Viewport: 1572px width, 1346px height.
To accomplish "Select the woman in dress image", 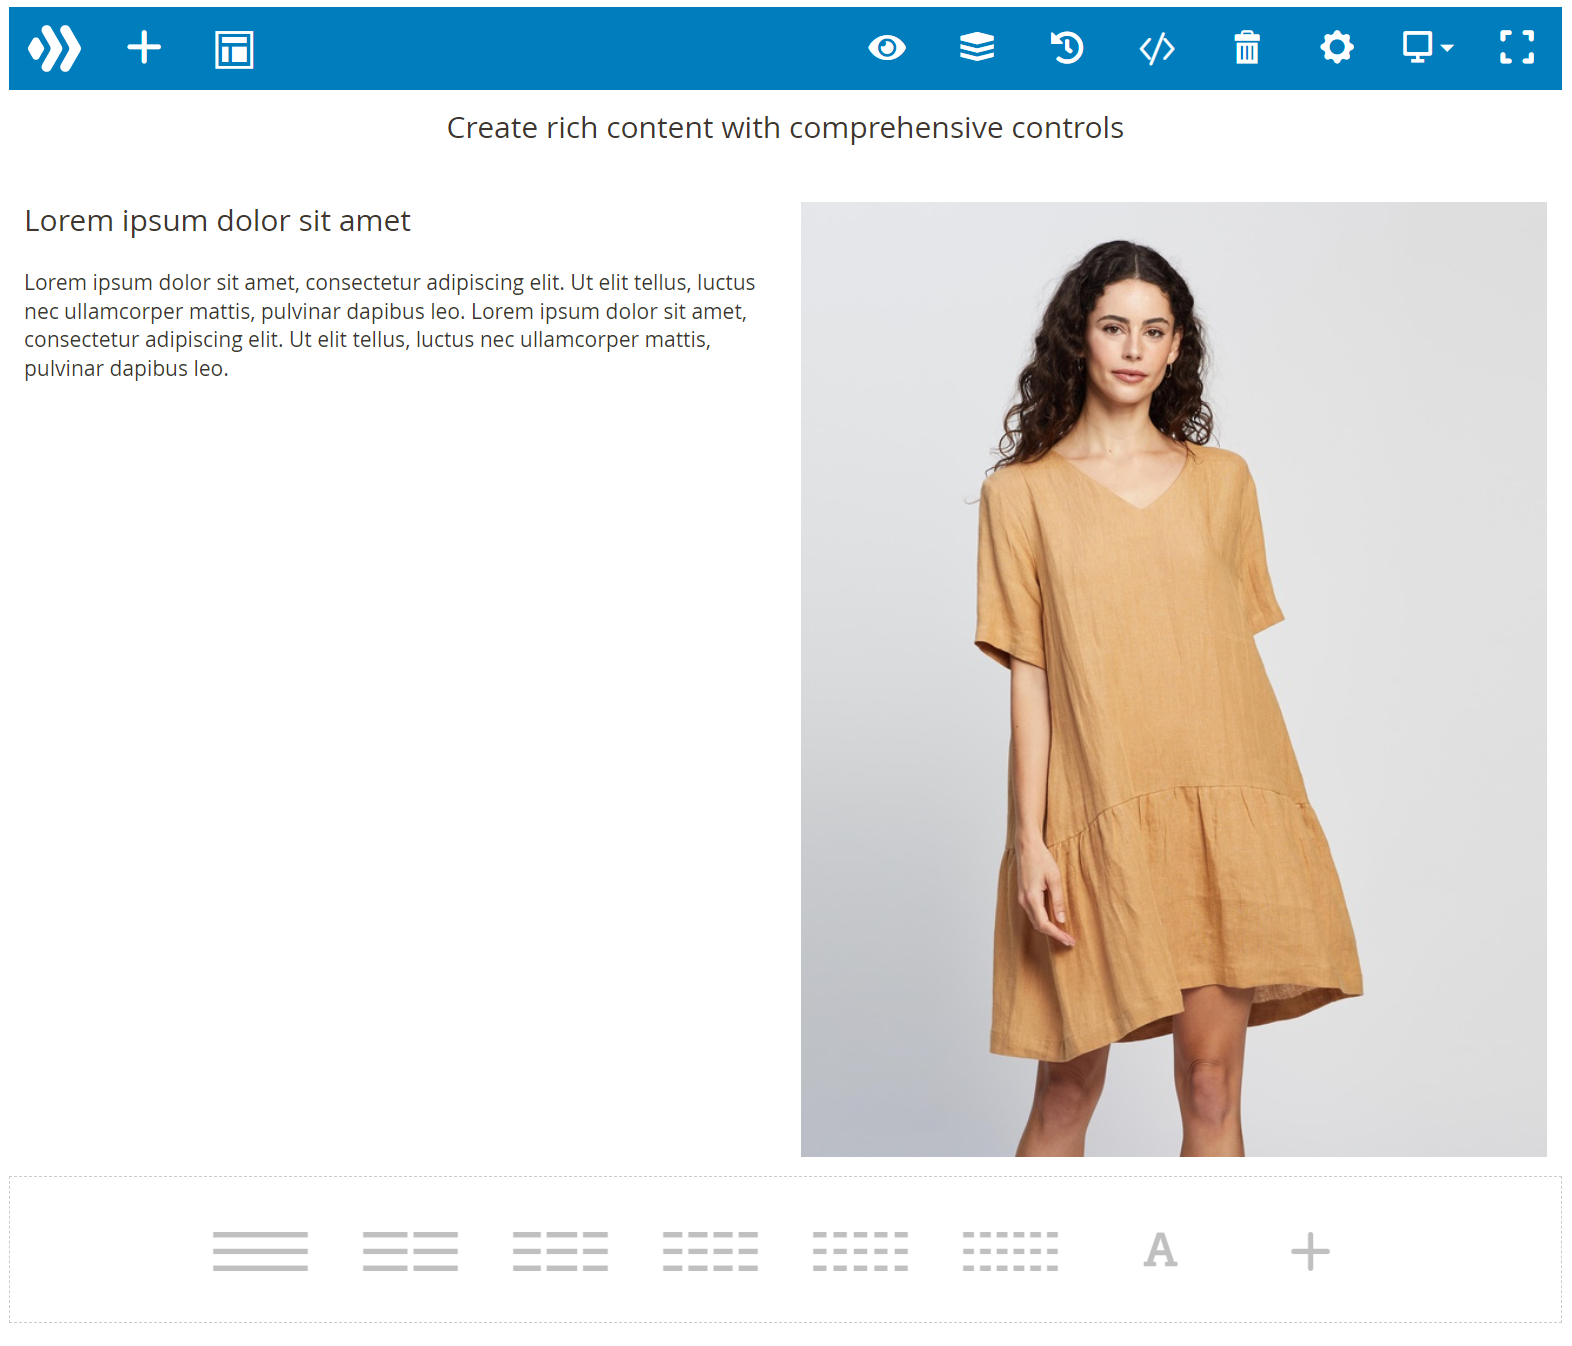I will (x=1173, y=679).
